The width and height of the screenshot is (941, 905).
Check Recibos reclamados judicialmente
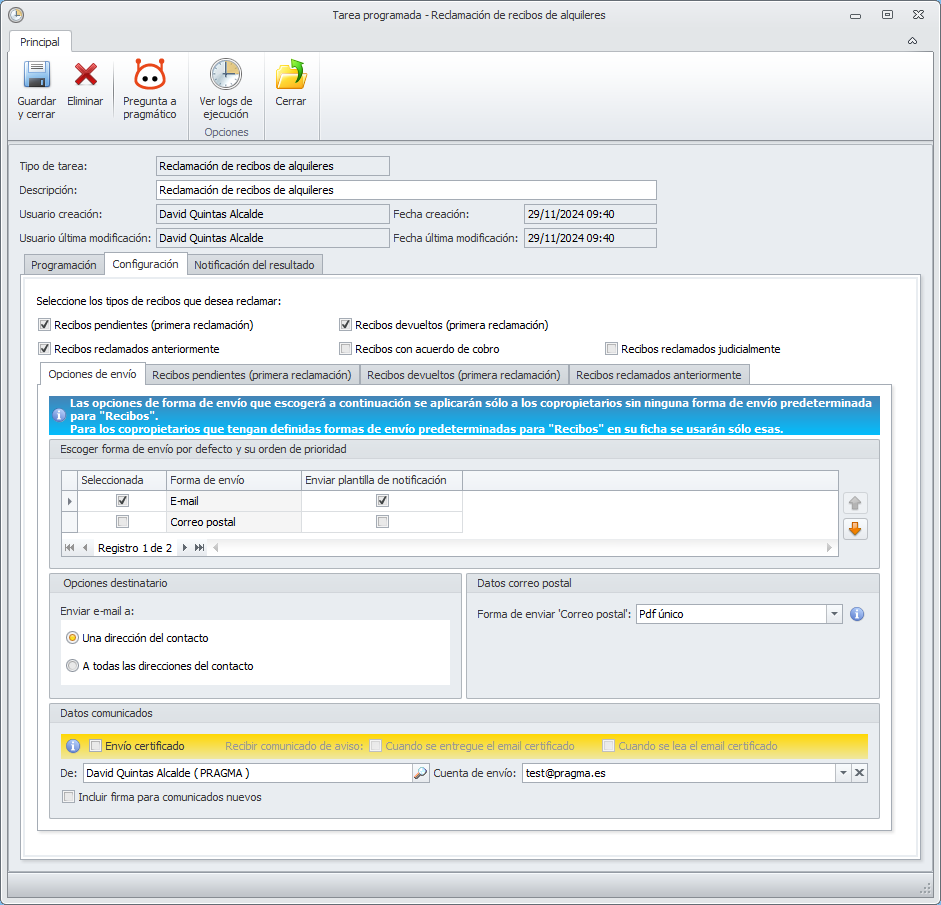click(x=612, y=349)
